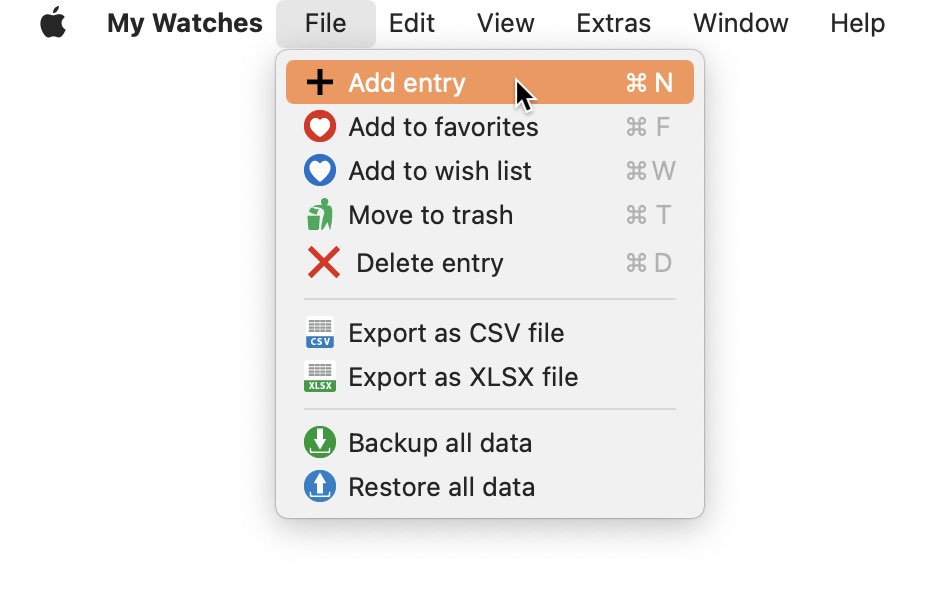925x595 pixels.
Task: Click the blue restore upload arrow icon
Action: [x=320, y=486]
